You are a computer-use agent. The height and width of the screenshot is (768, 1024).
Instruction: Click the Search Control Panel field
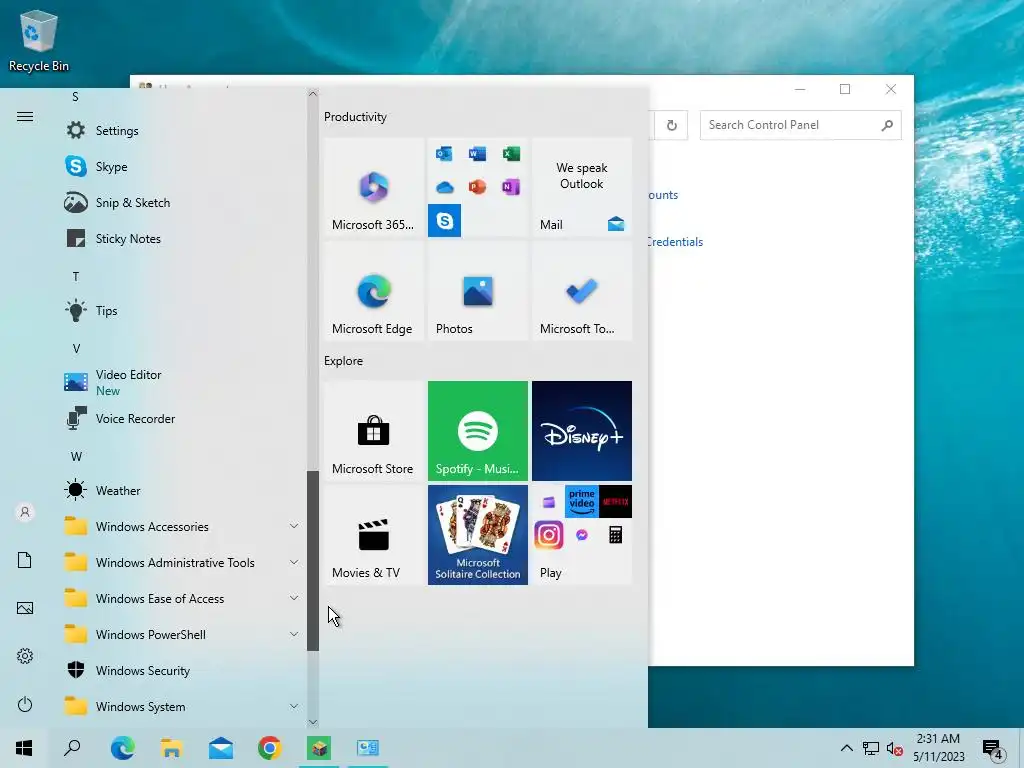click(x=800, y=125)
